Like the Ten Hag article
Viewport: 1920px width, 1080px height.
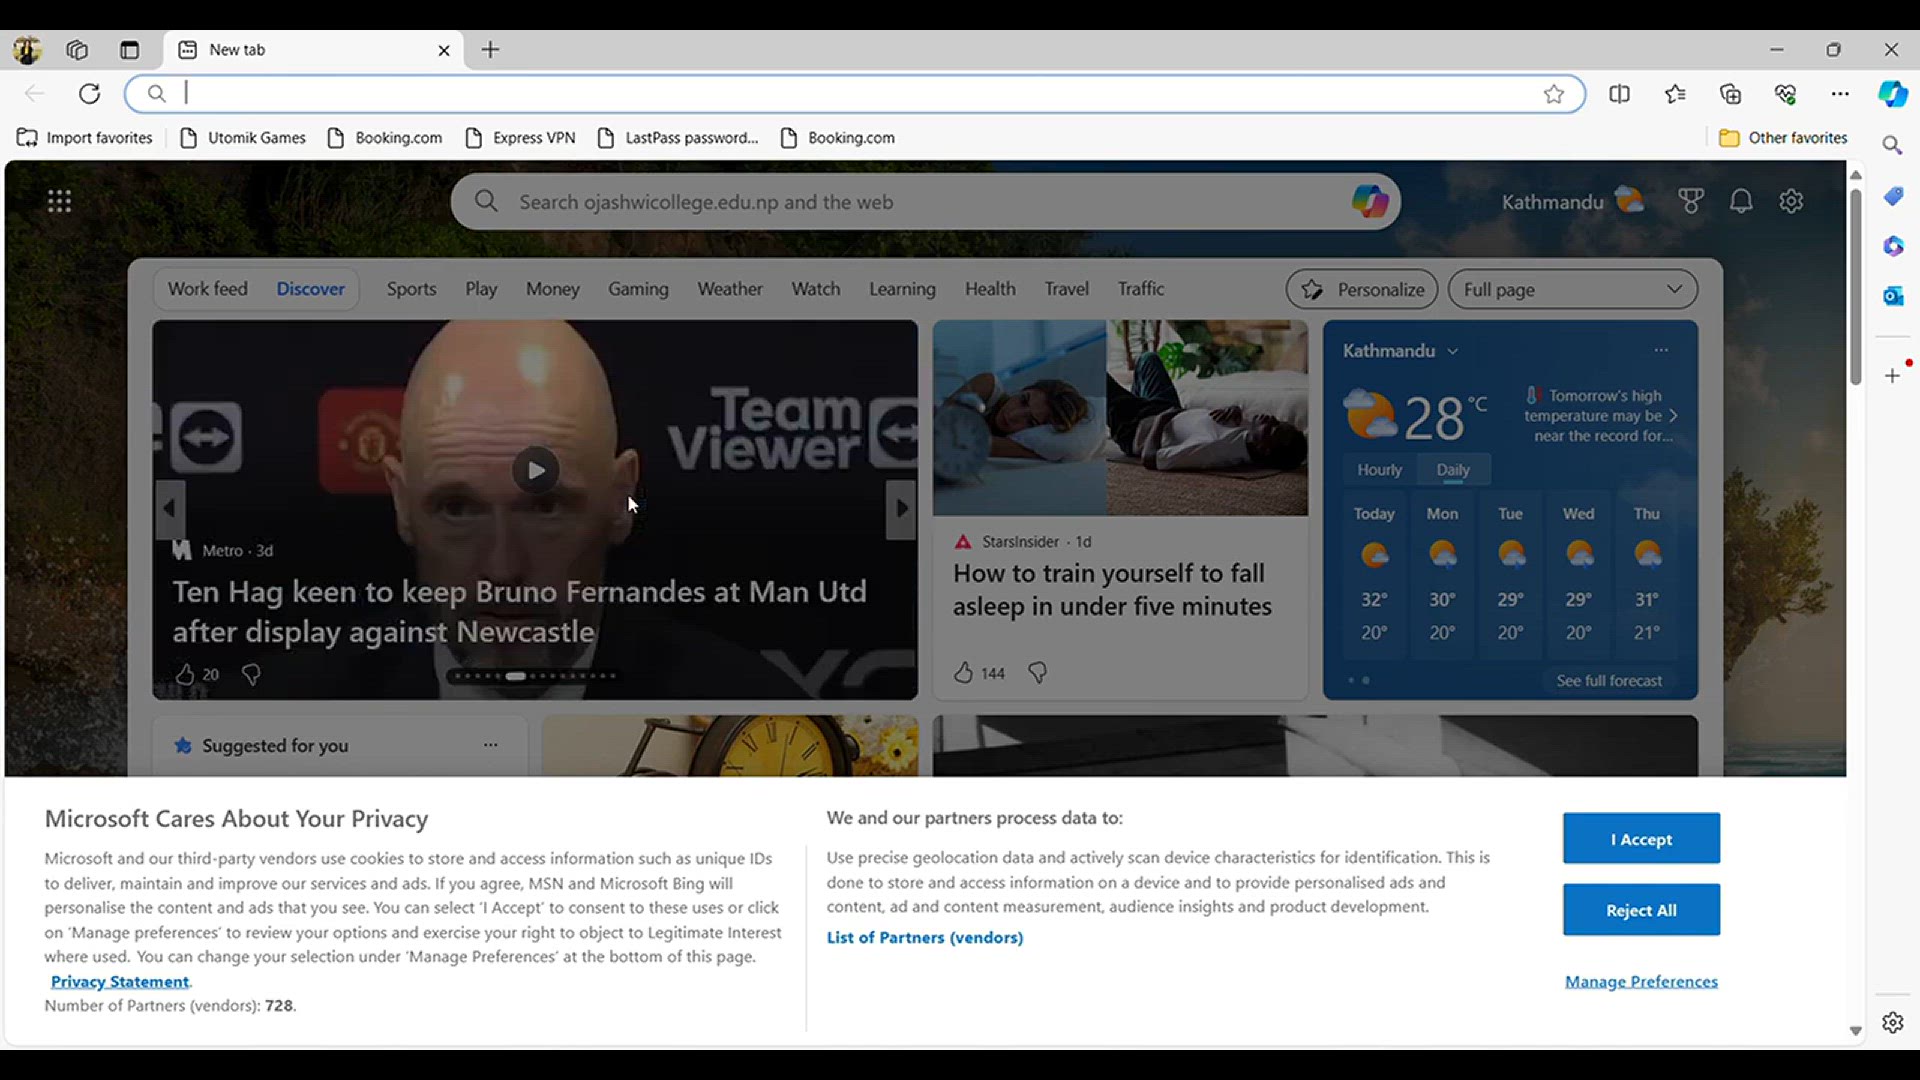pyautogui.click(x=185, y=675)
